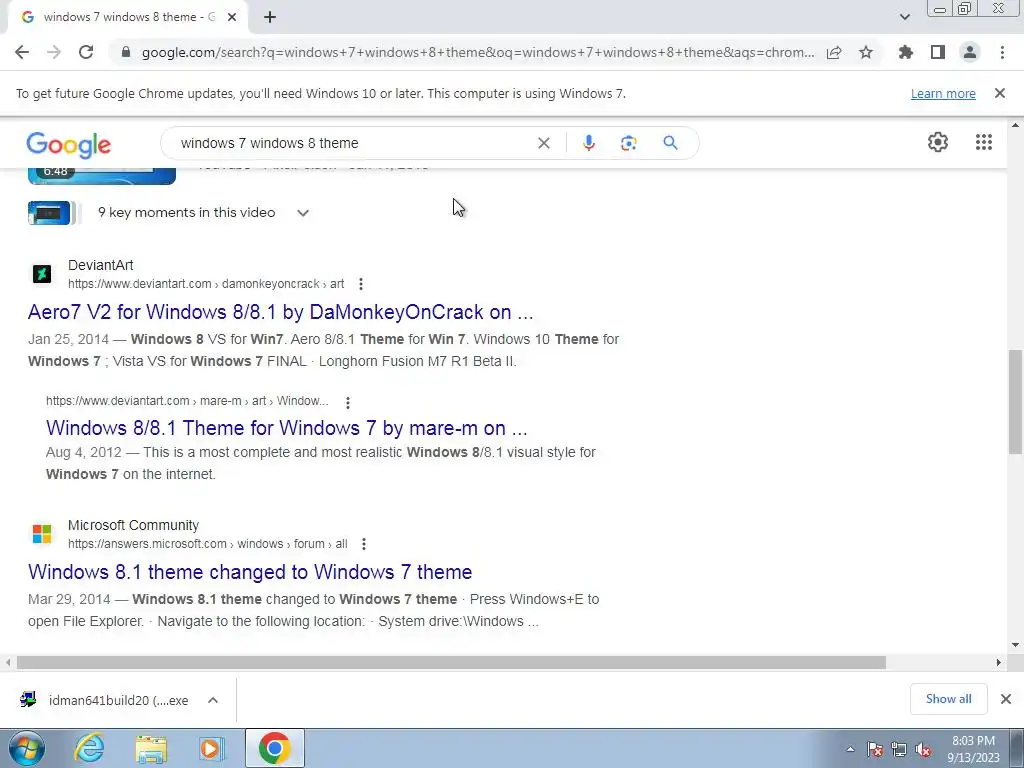The height and width of the screenshot is (768, 1024).
Task: Bookmark this tab with the star
Action: tap(866, 52)
